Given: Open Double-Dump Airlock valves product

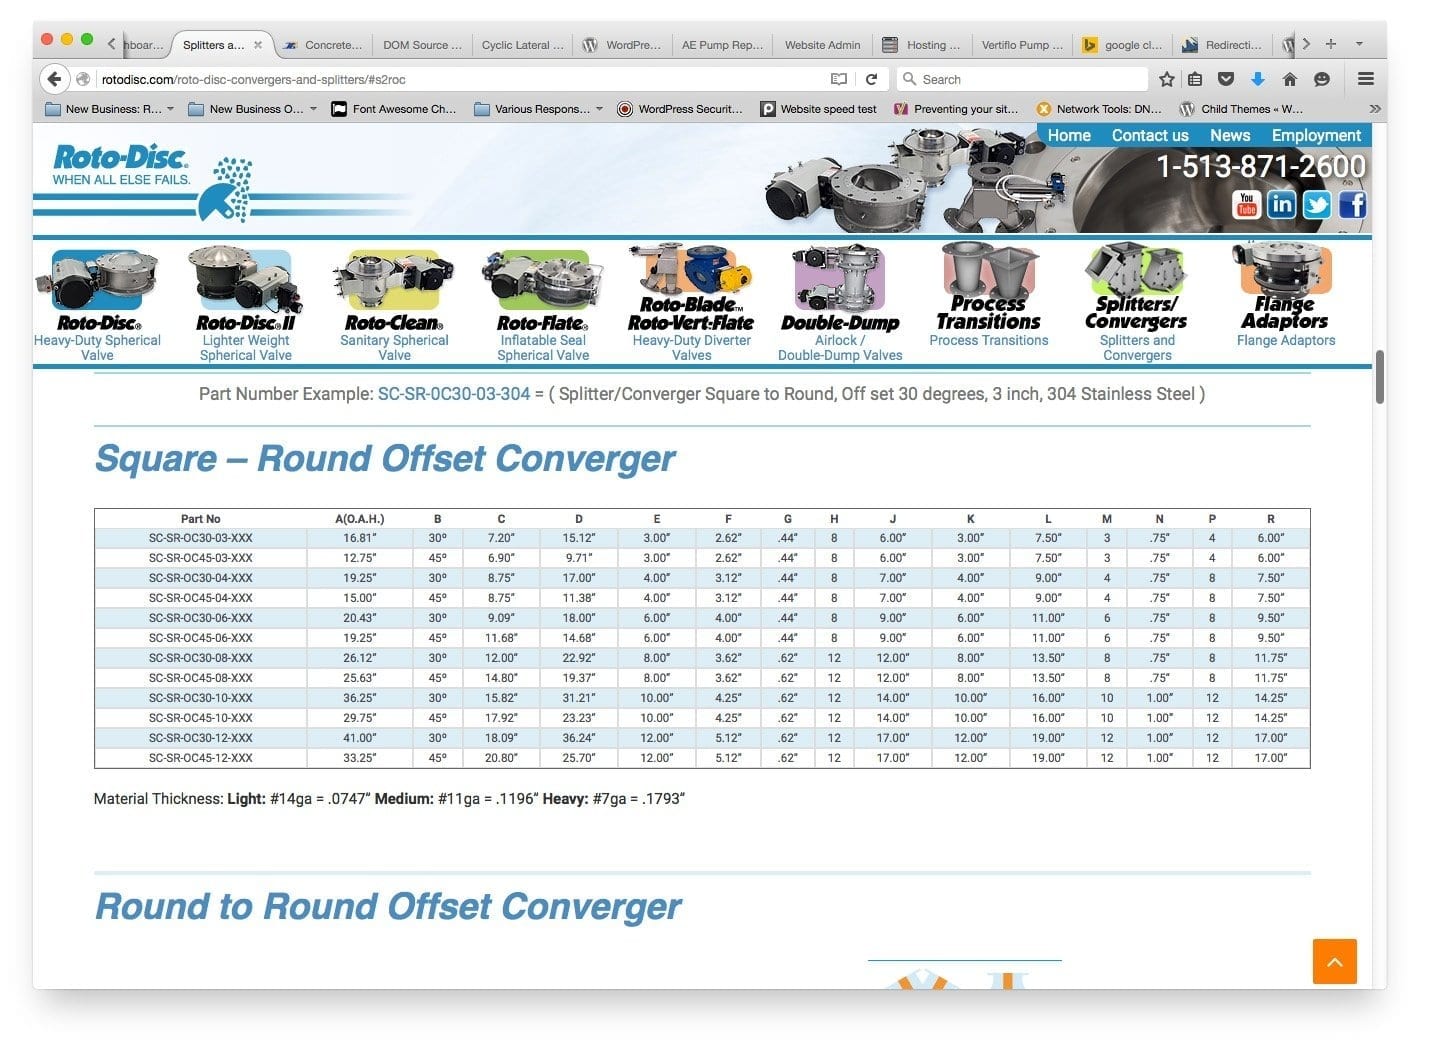Looking at the screenshot, I should coord(840,303).
